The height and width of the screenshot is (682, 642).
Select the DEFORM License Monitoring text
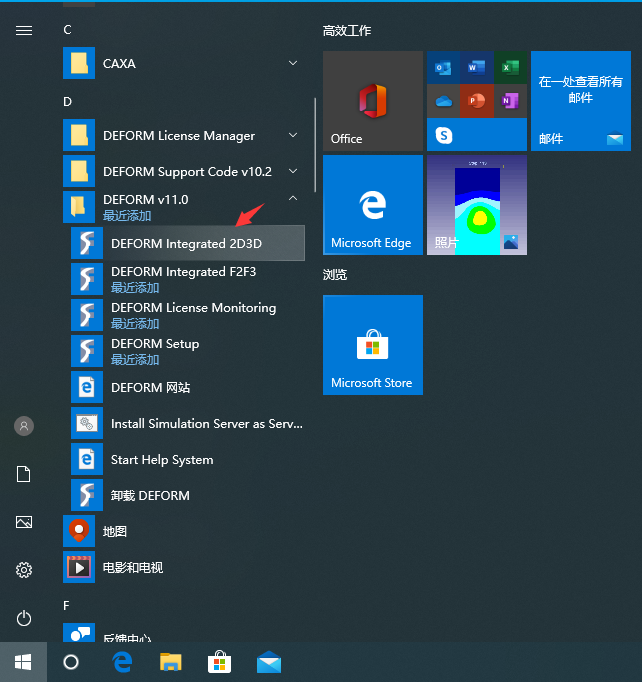click(x=194, y=308)
